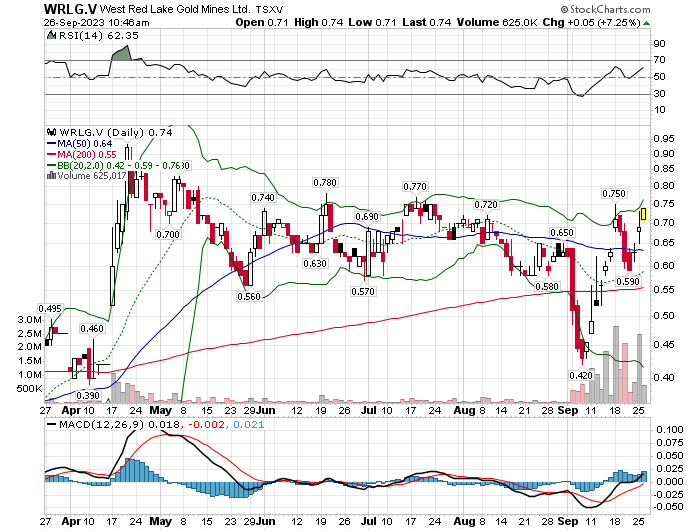Click the -0.050 MACD axis label

click(x=668, y=507)
